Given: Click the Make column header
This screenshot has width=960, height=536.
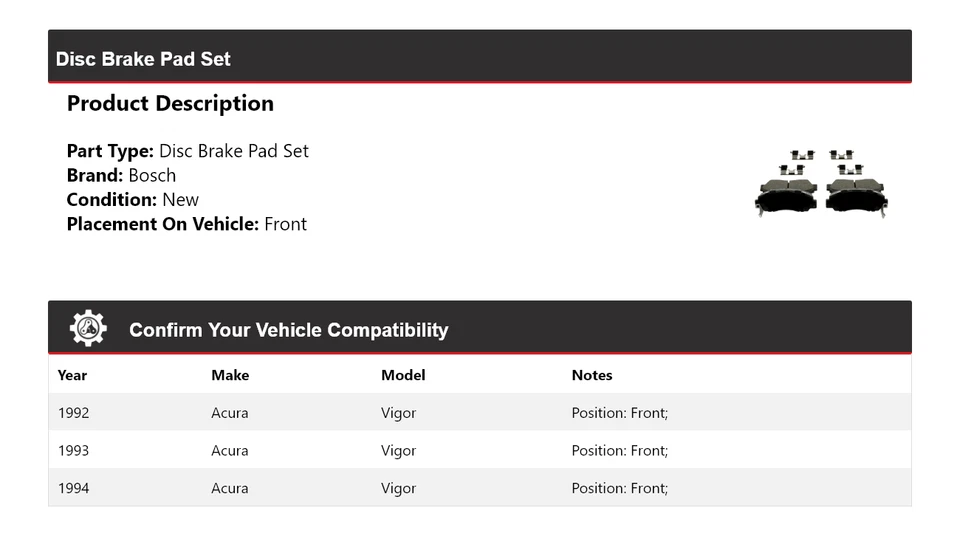Looking at the screenshot, I should point(230,375).
